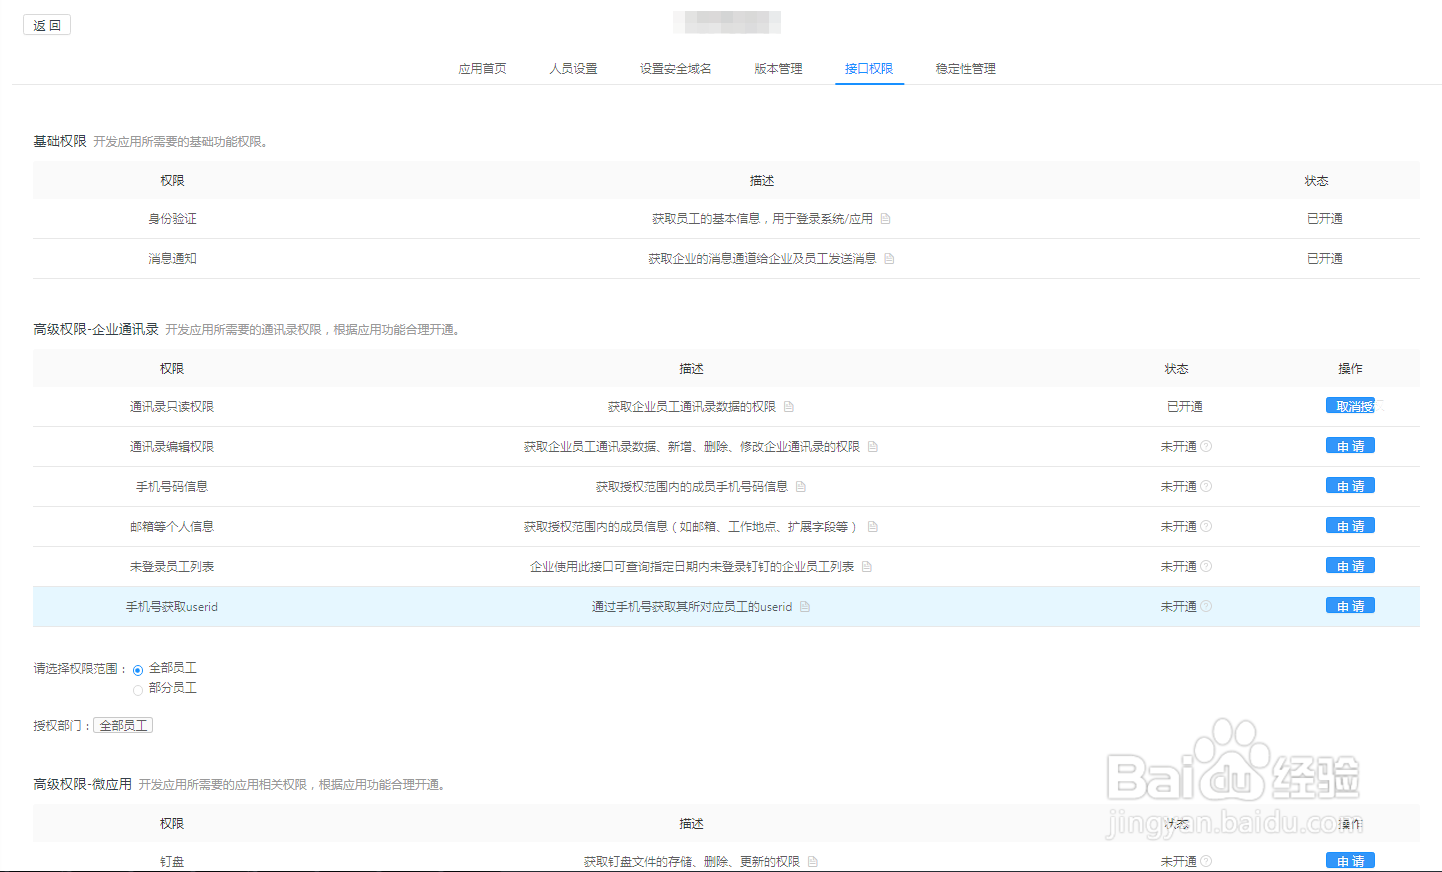Click 申请 for 邮箱等个人信息

(1351, 526)
